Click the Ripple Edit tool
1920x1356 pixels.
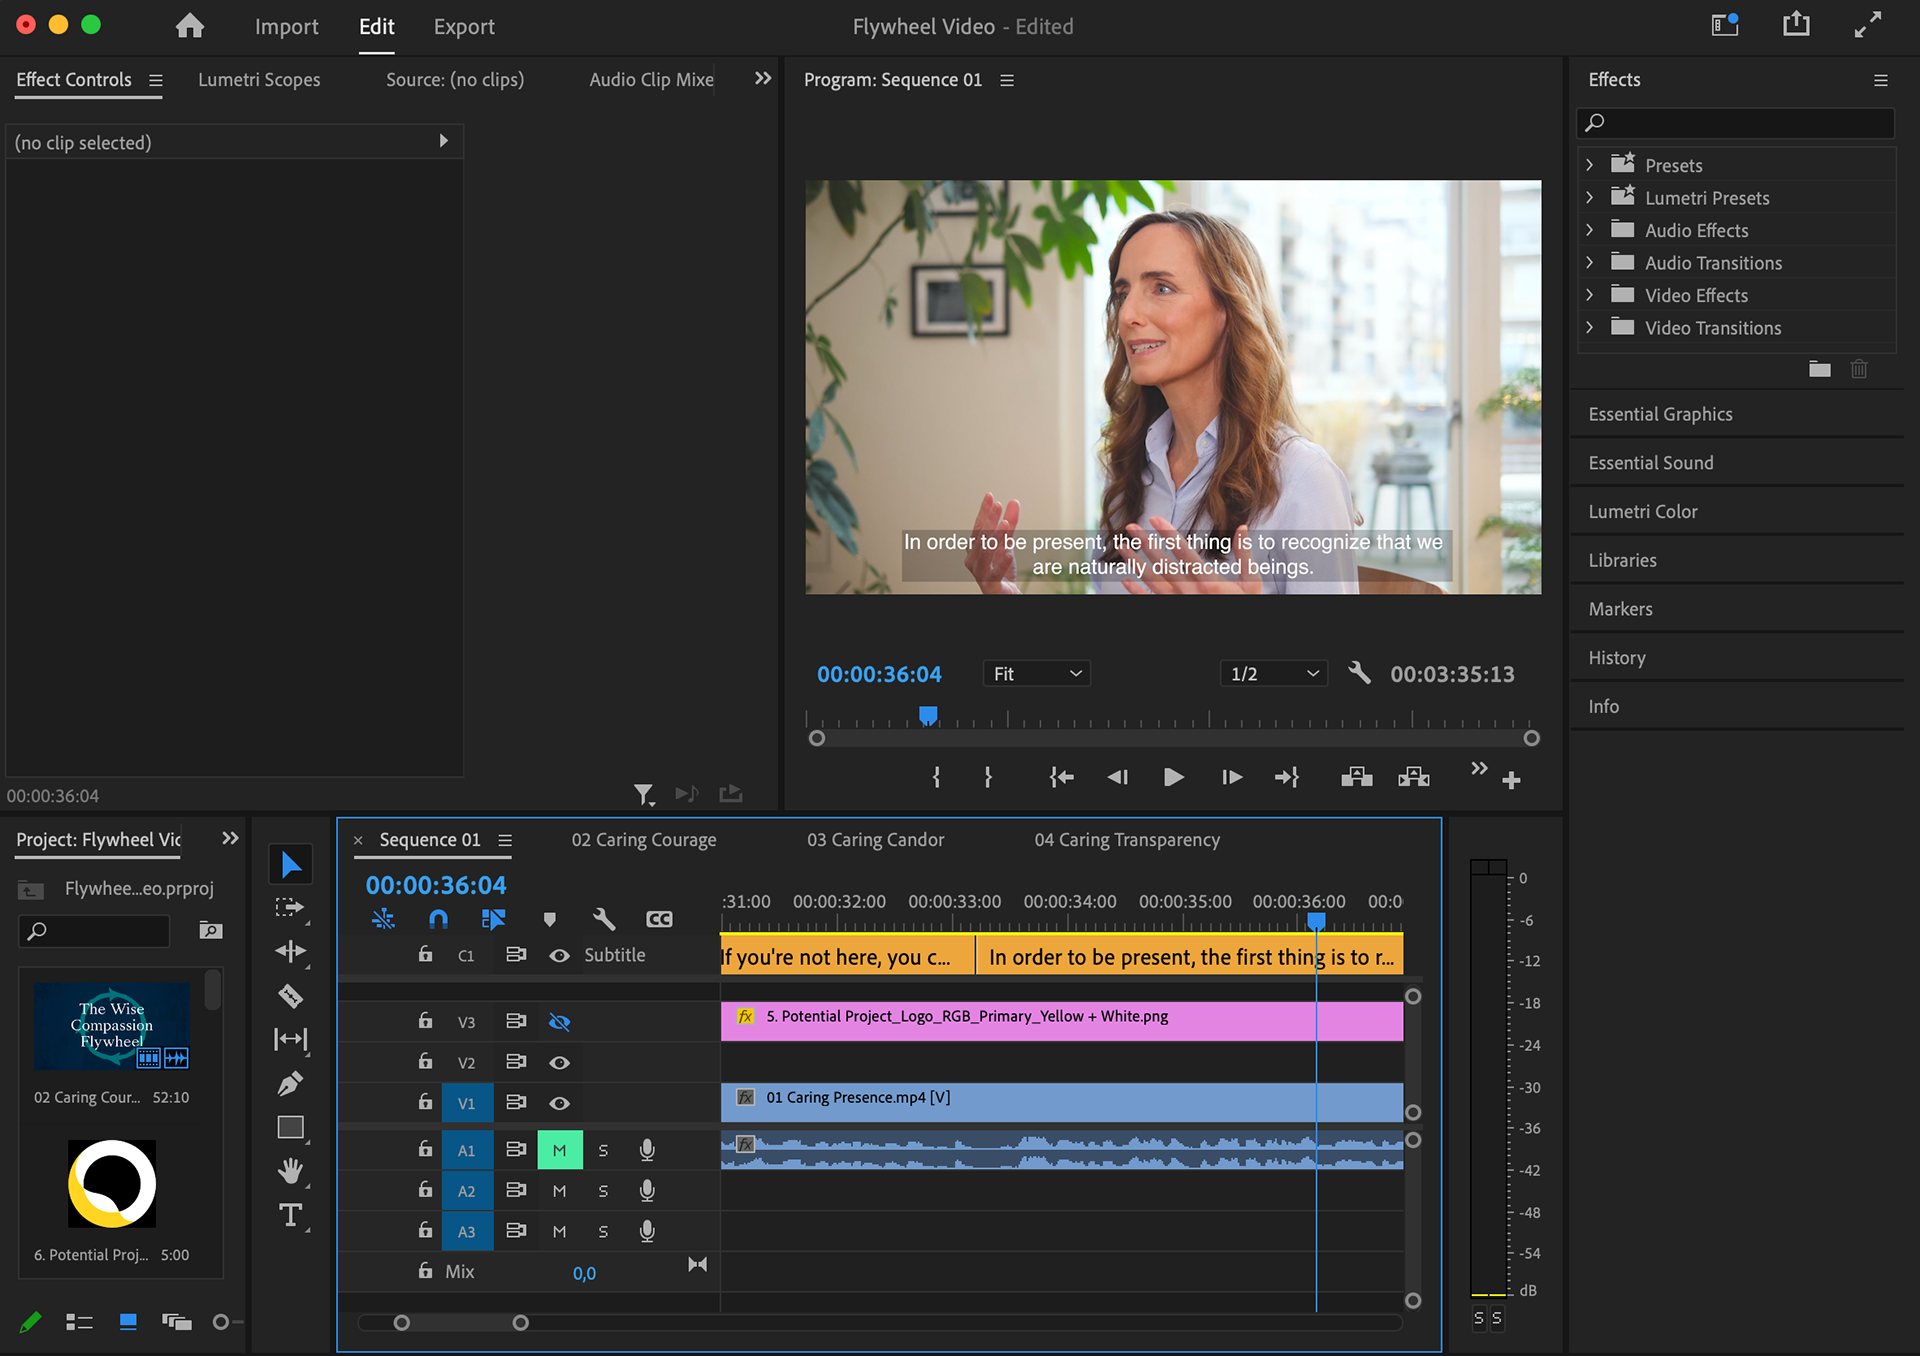[x=290, y=951]
